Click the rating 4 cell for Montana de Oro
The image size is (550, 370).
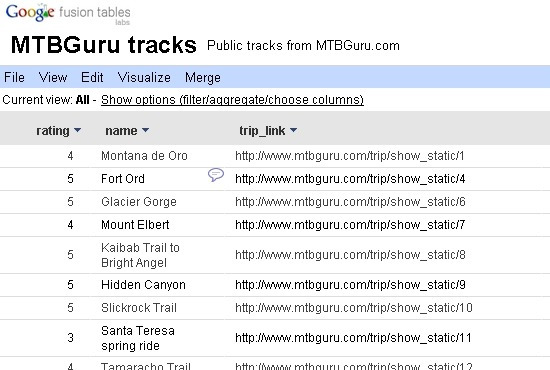[x=71, y=156]
